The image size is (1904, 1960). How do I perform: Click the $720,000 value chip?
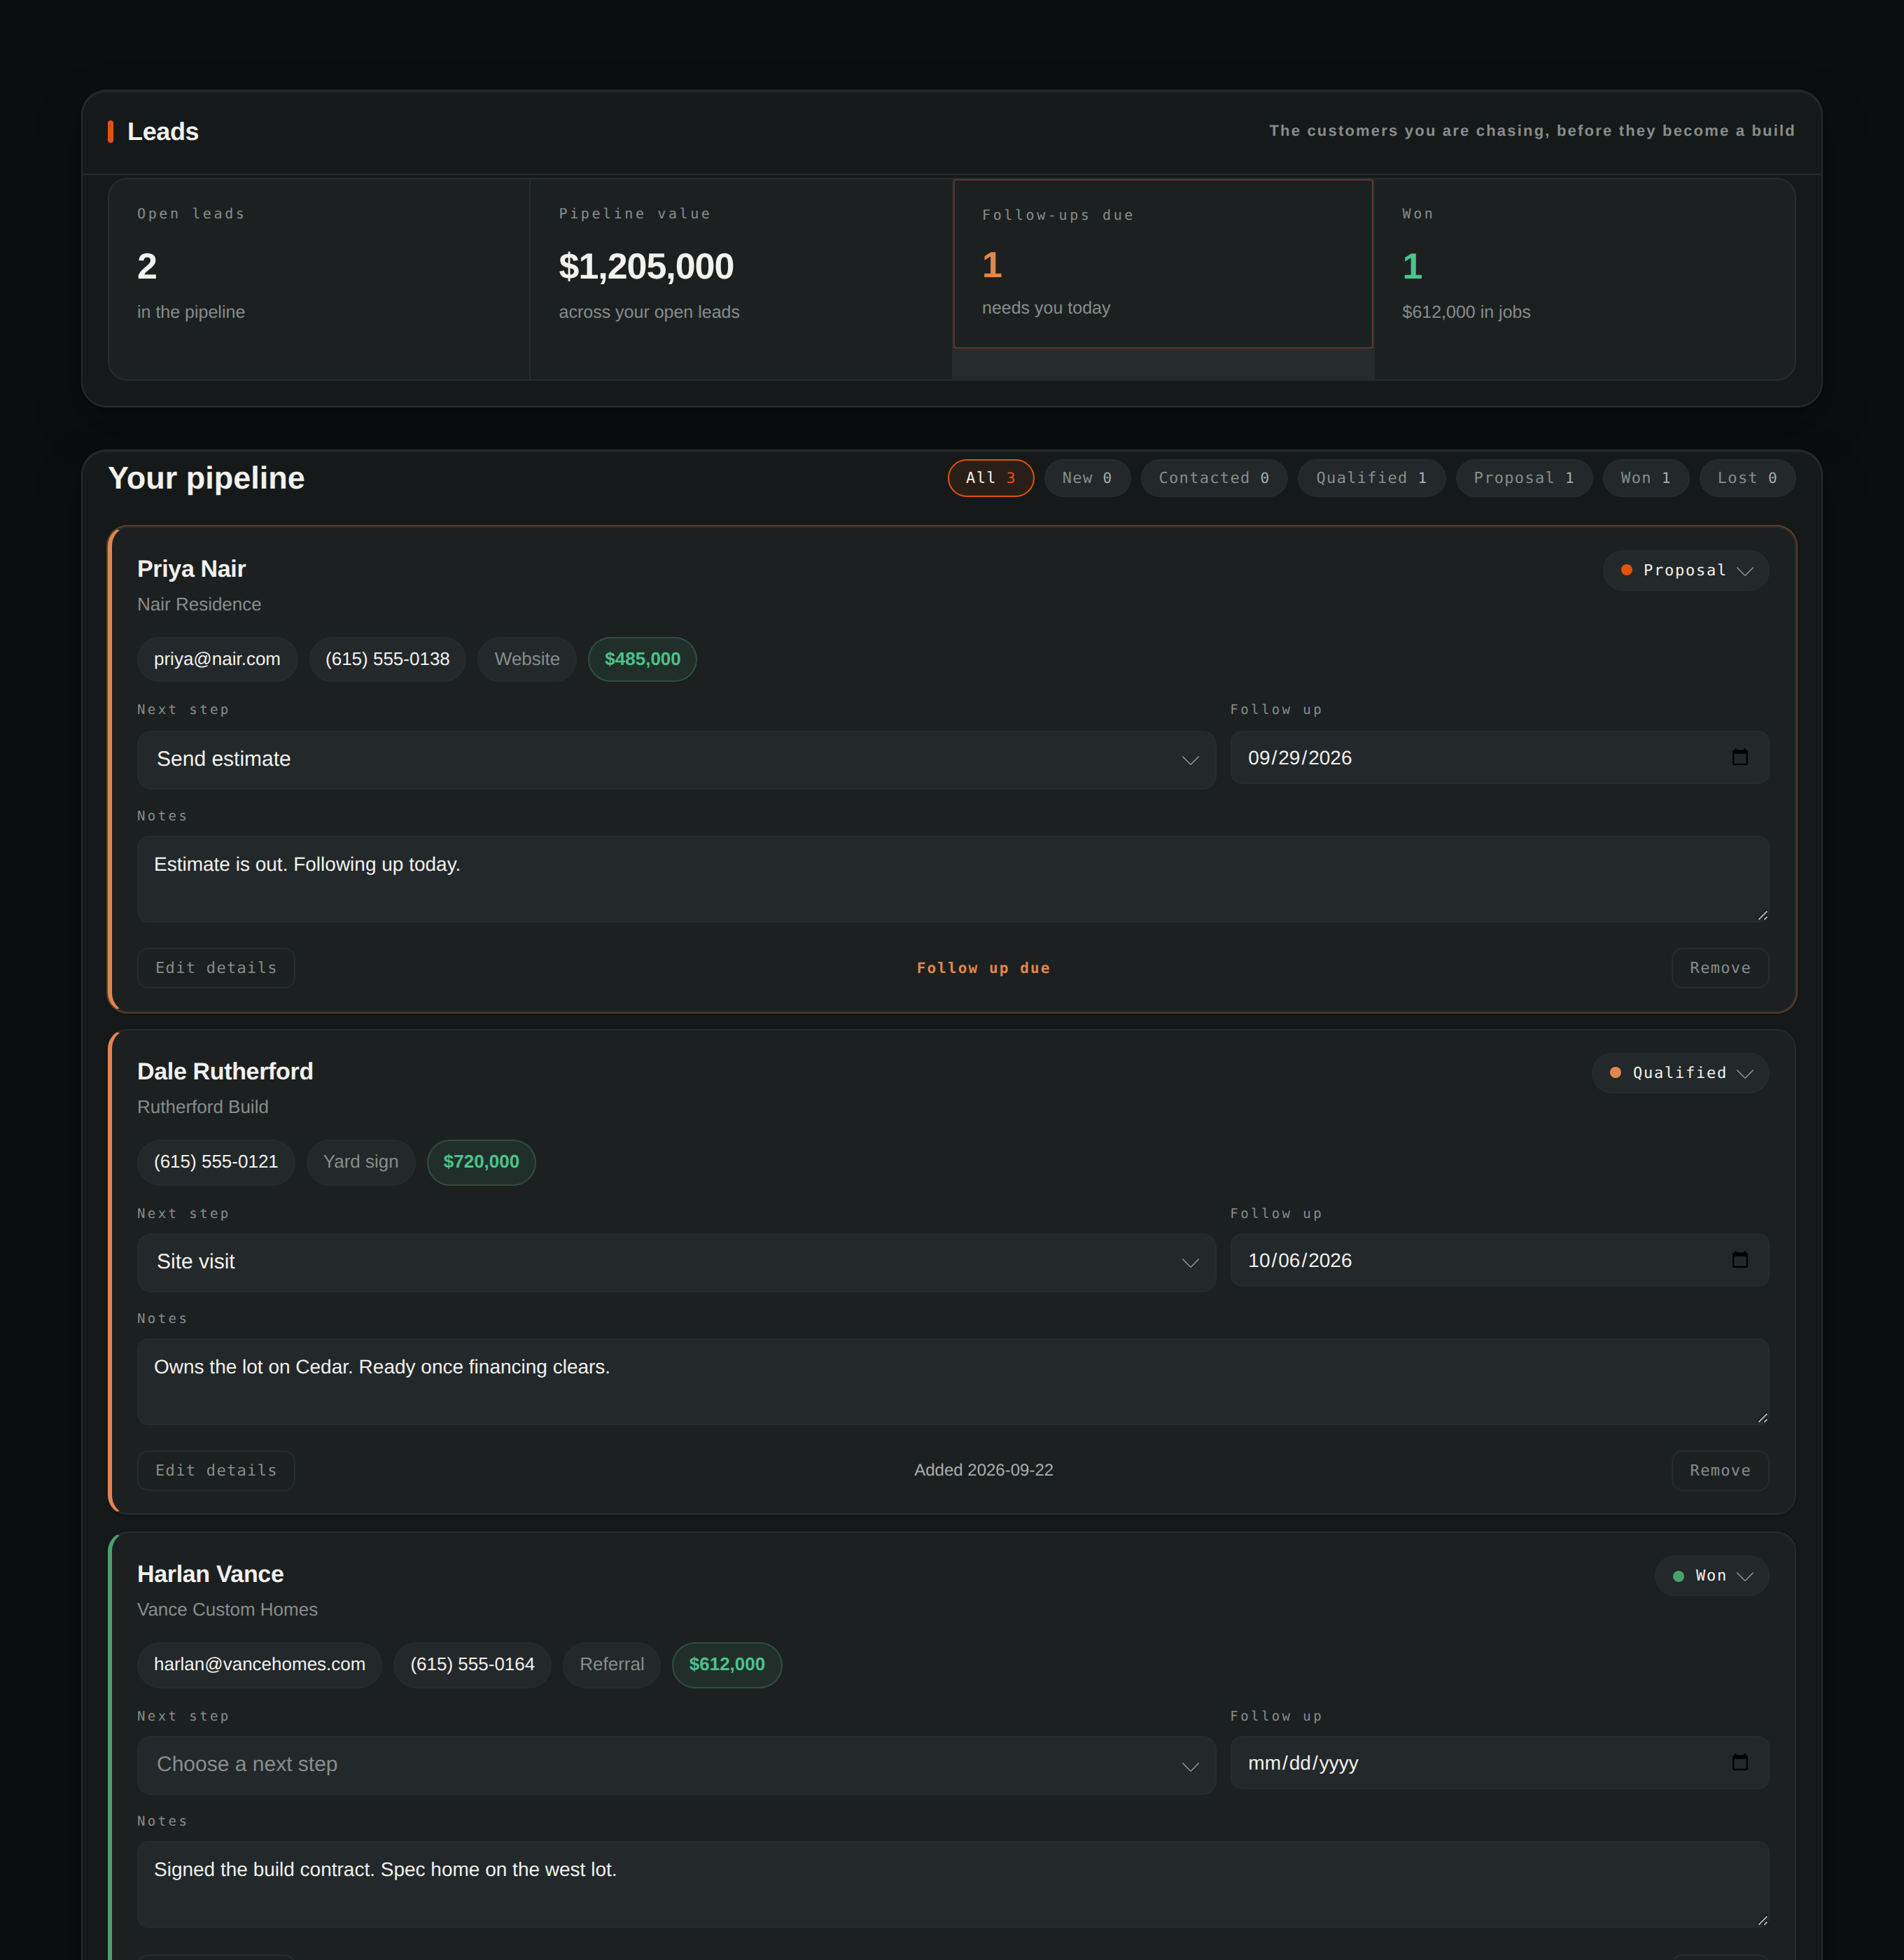[481, 1162]
